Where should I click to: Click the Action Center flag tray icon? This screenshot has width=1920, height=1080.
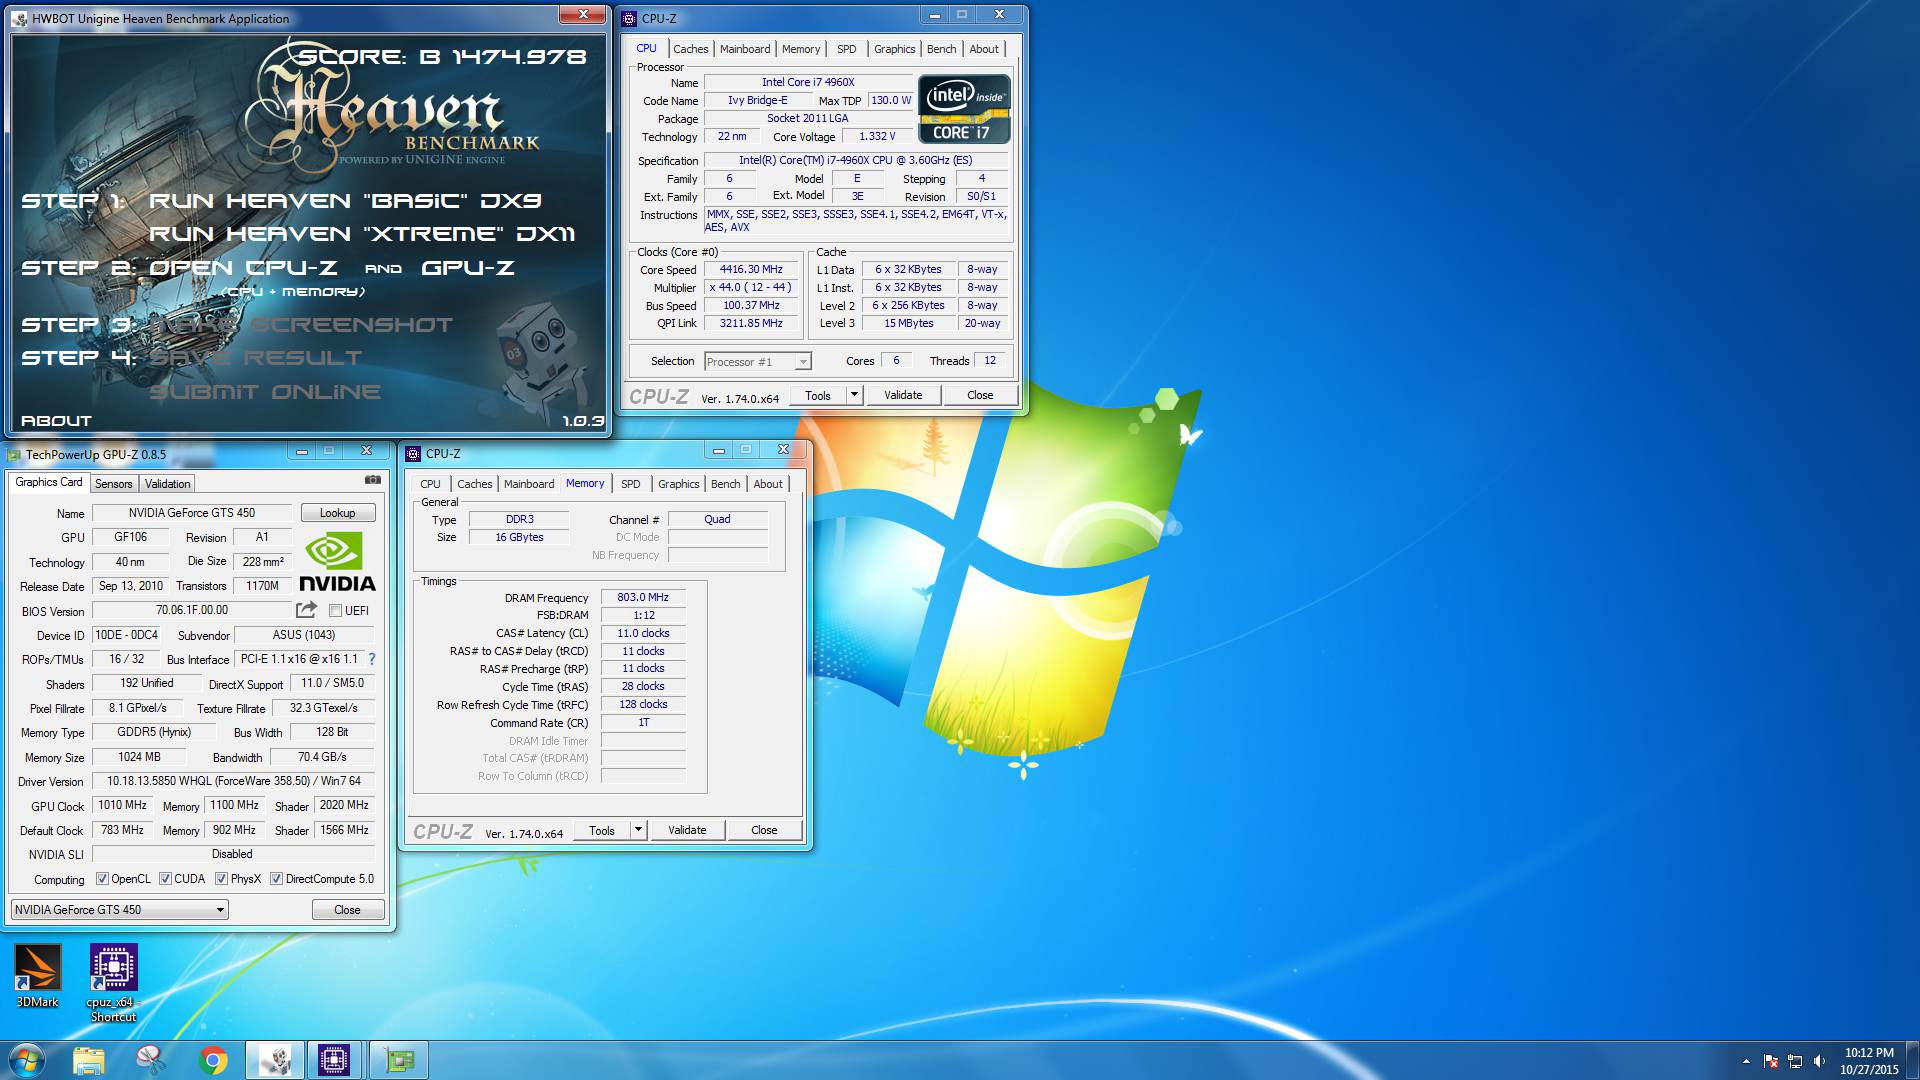pos(1771,1061)
